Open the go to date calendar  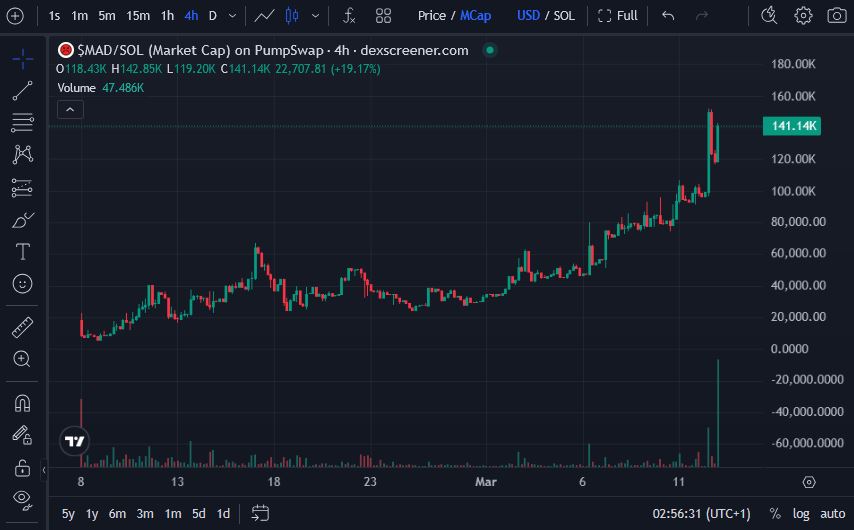tap(260, 513)
